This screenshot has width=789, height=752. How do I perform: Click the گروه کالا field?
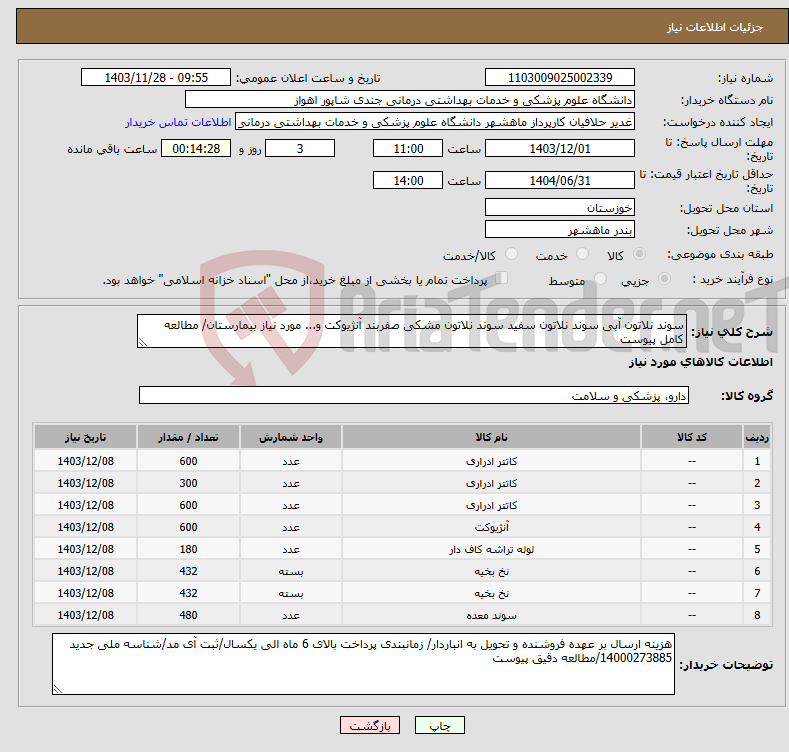(x=414, y=396)
